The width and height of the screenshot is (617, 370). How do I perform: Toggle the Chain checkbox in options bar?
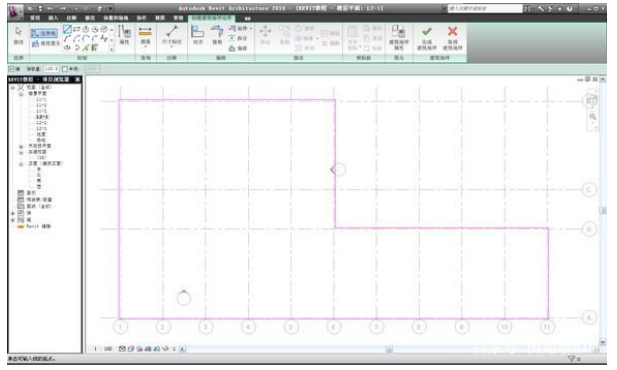click(11, 69)
